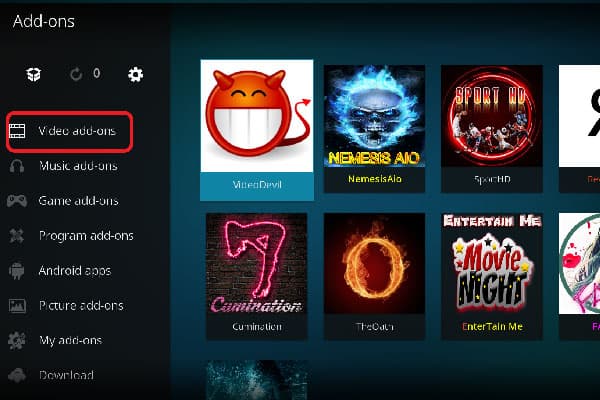Click the Add-ons page title
600x400 pixels.
[44, 21]
